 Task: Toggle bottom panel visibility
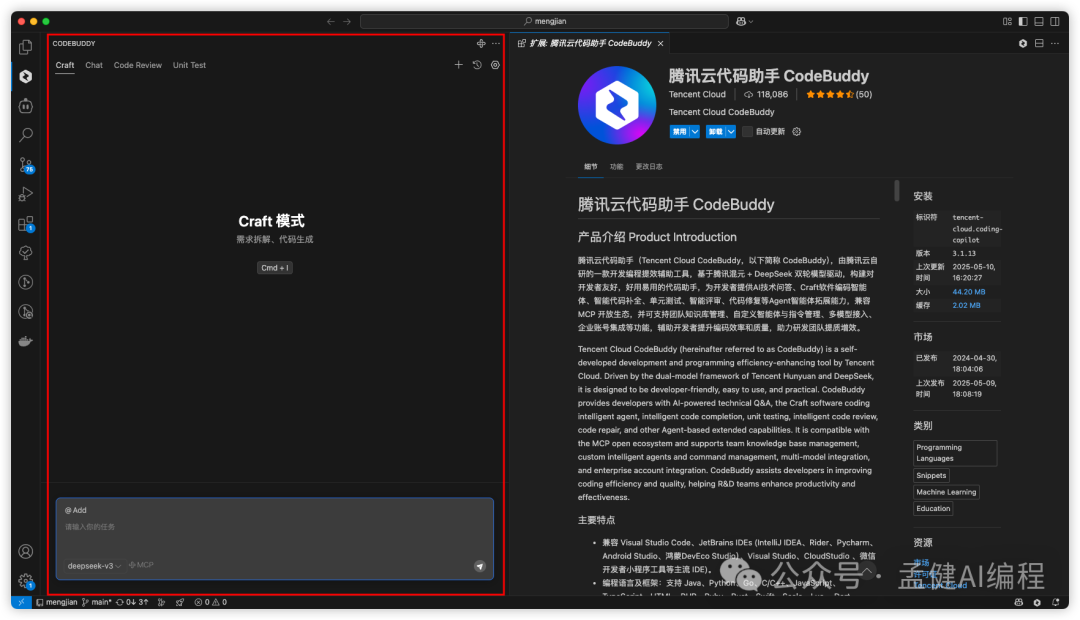tap(1039, 21)
